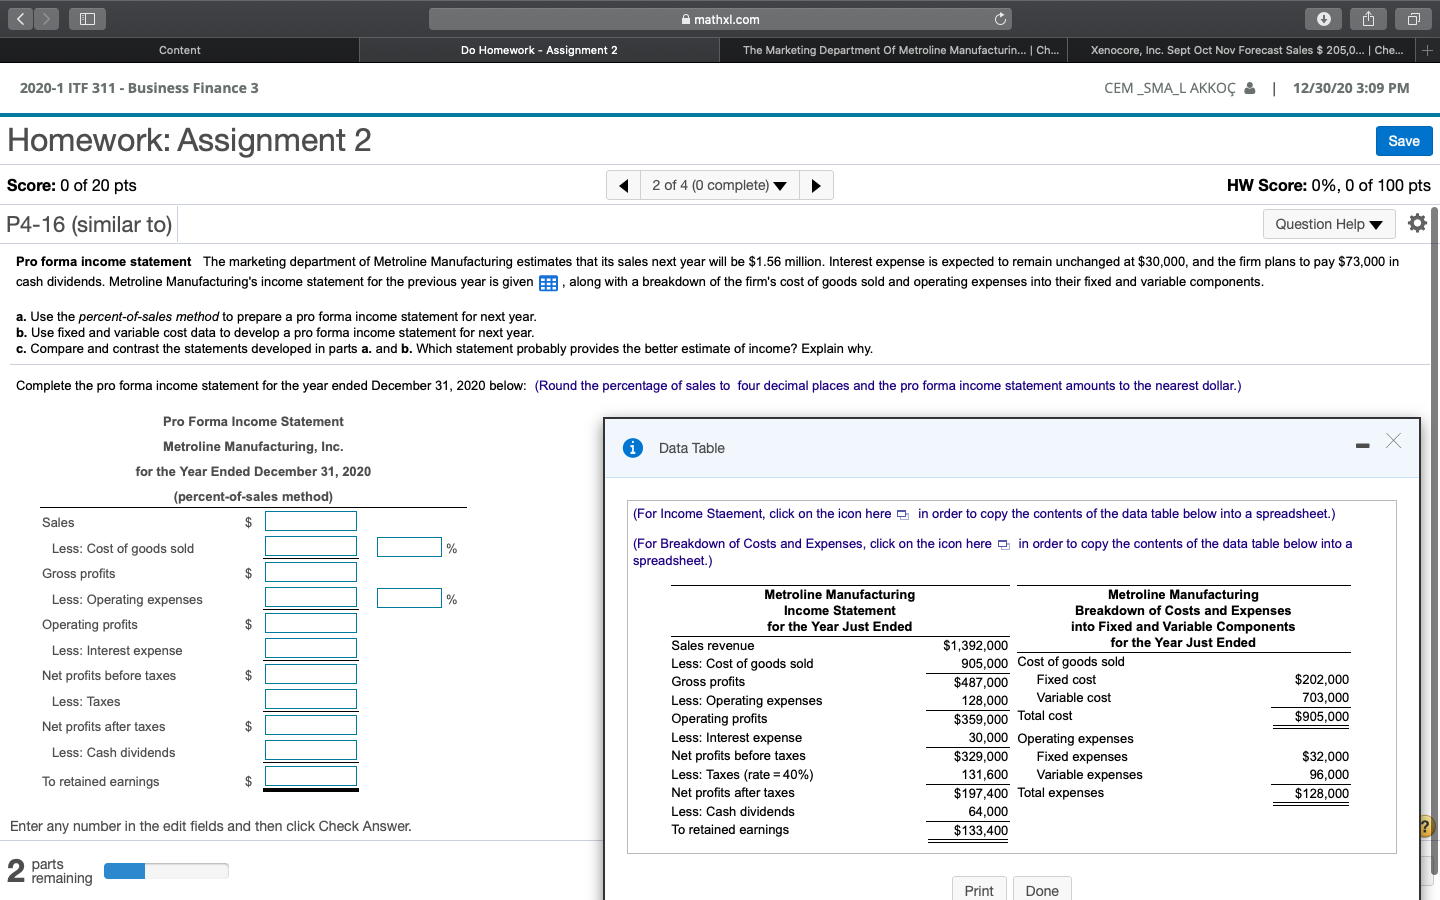Click the 12/30/20 3:09 PM timestamp
The image size is (1440, 900).
coord(1351,88)
